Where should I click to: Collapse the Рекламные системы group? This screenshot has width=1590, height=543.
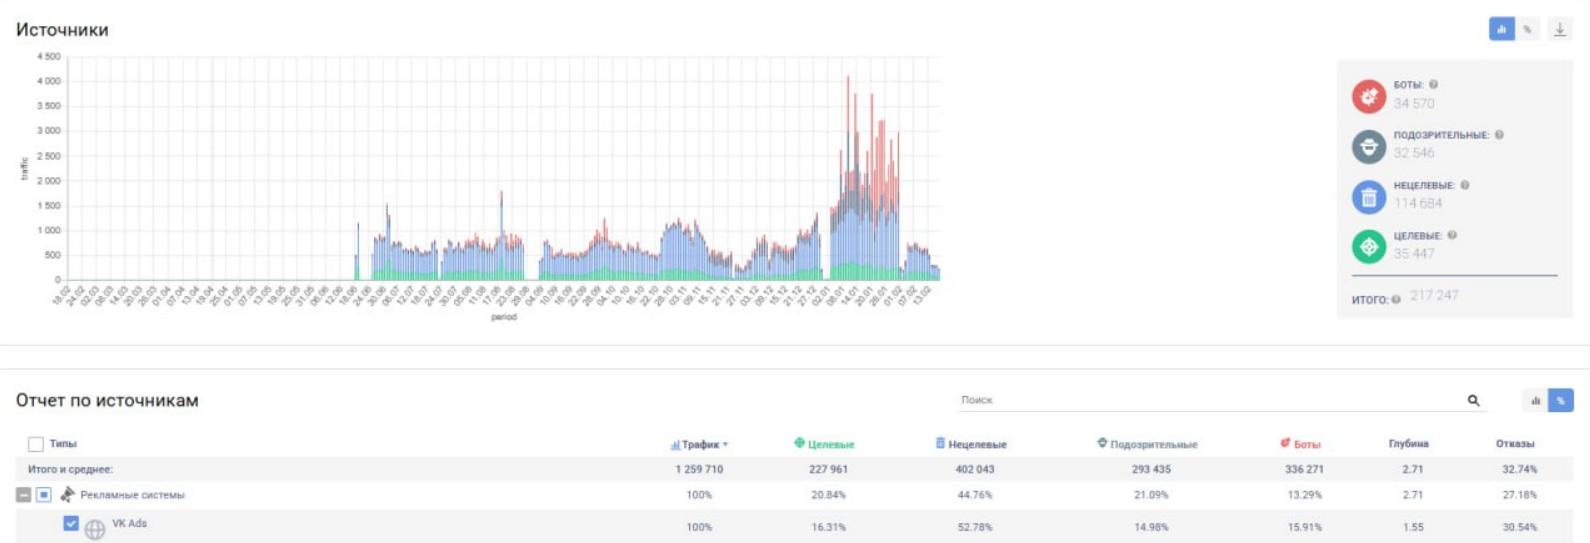tap(23, 495)
